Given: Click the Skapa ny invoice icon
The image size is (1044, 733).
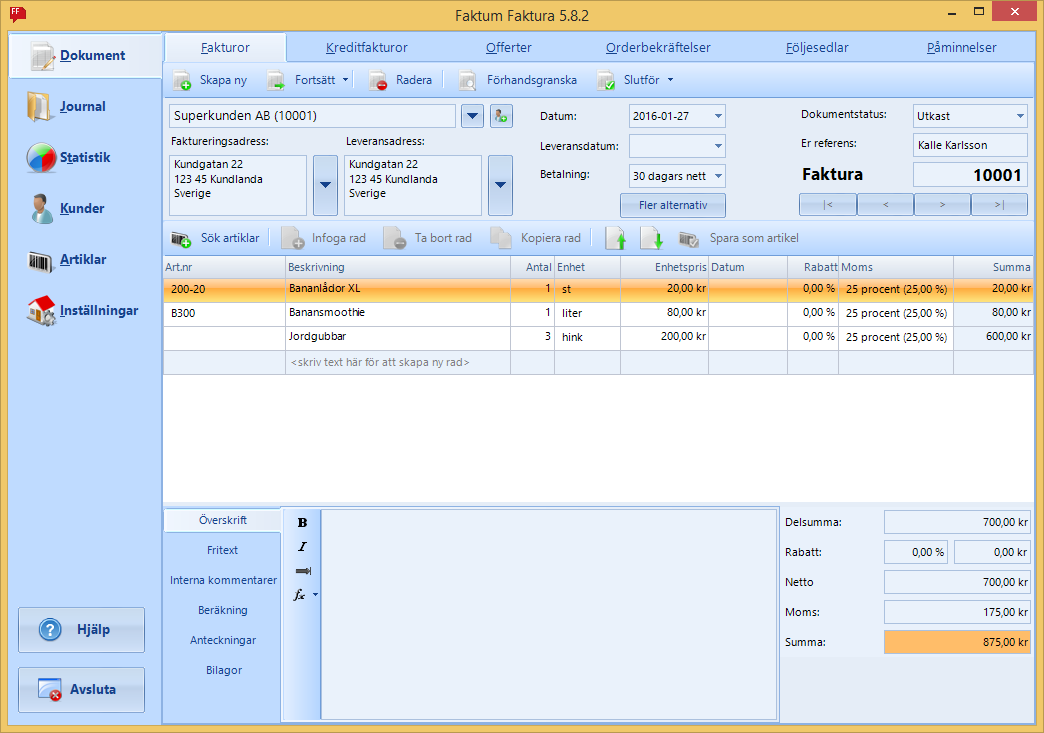Looking at the screenshot, I should (x=182, y=81).
